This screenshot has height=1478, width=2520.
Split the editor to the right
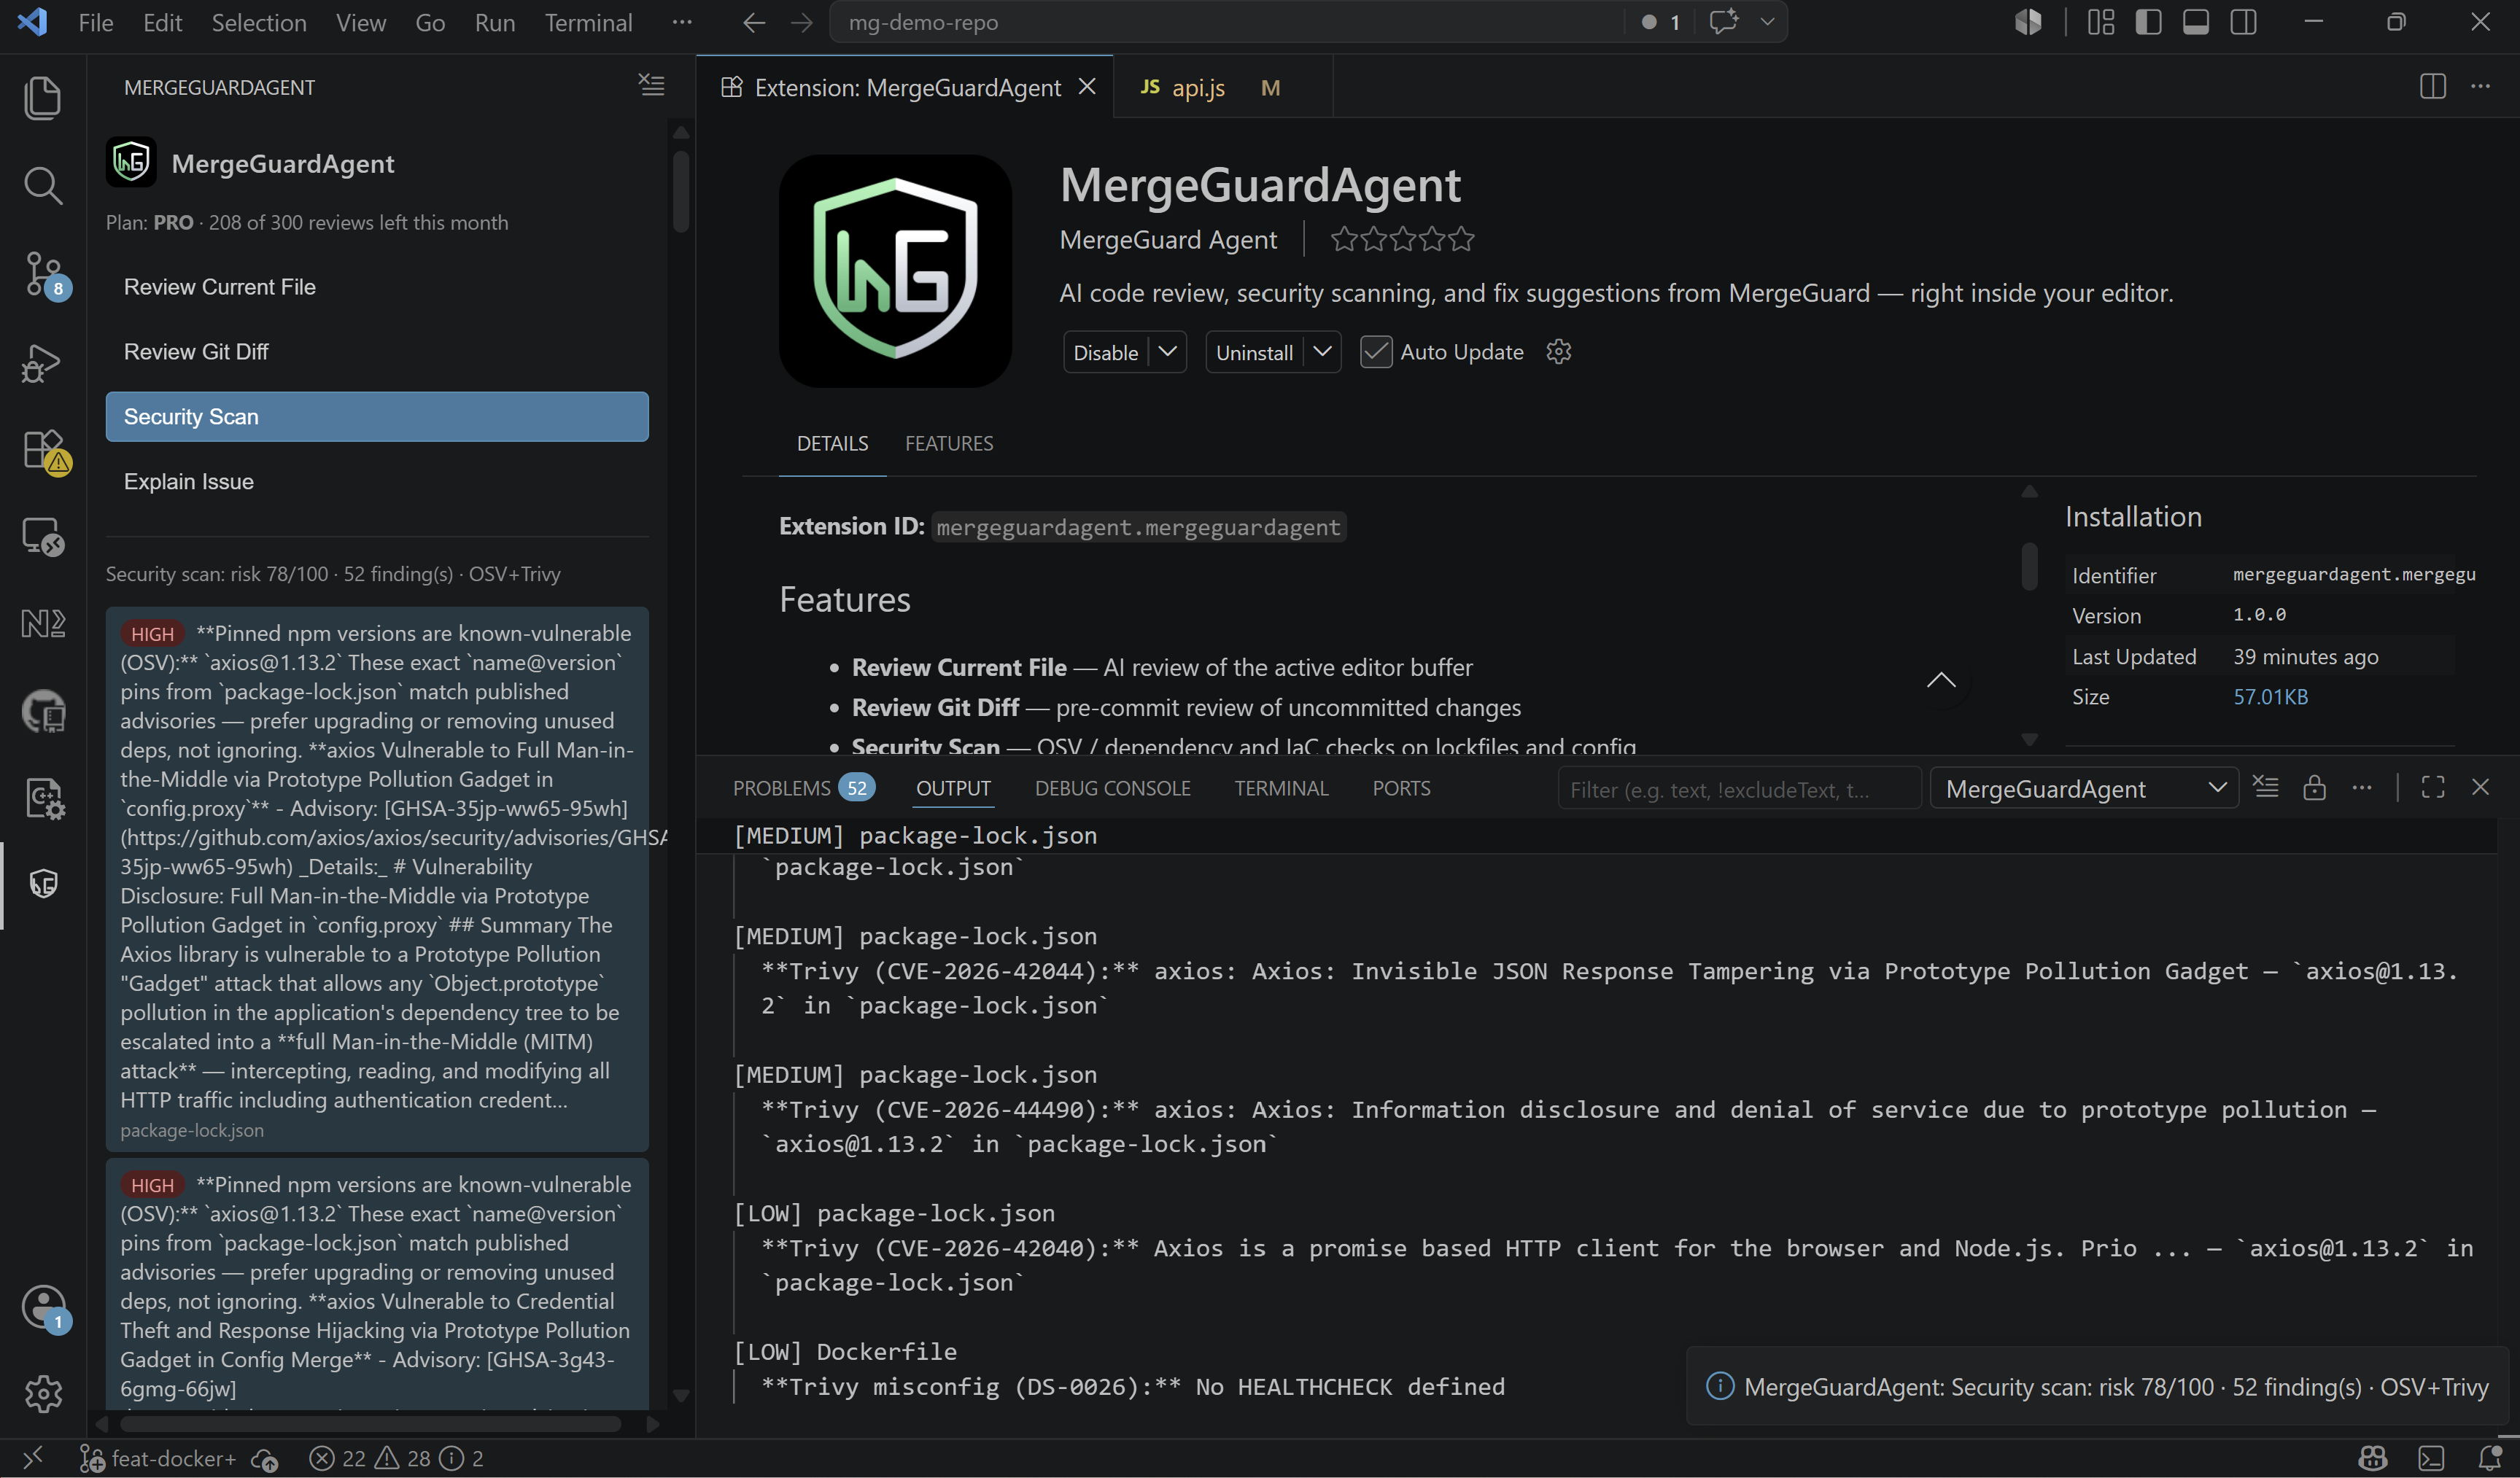pos(2433,87)
